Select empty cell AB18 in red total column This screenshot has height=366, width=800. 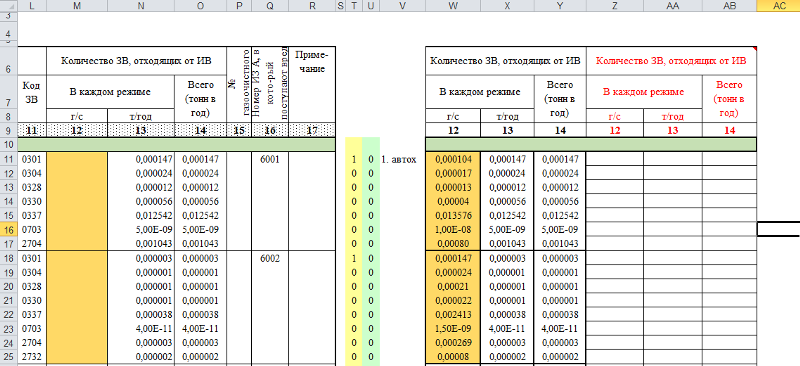click(730, 258)
